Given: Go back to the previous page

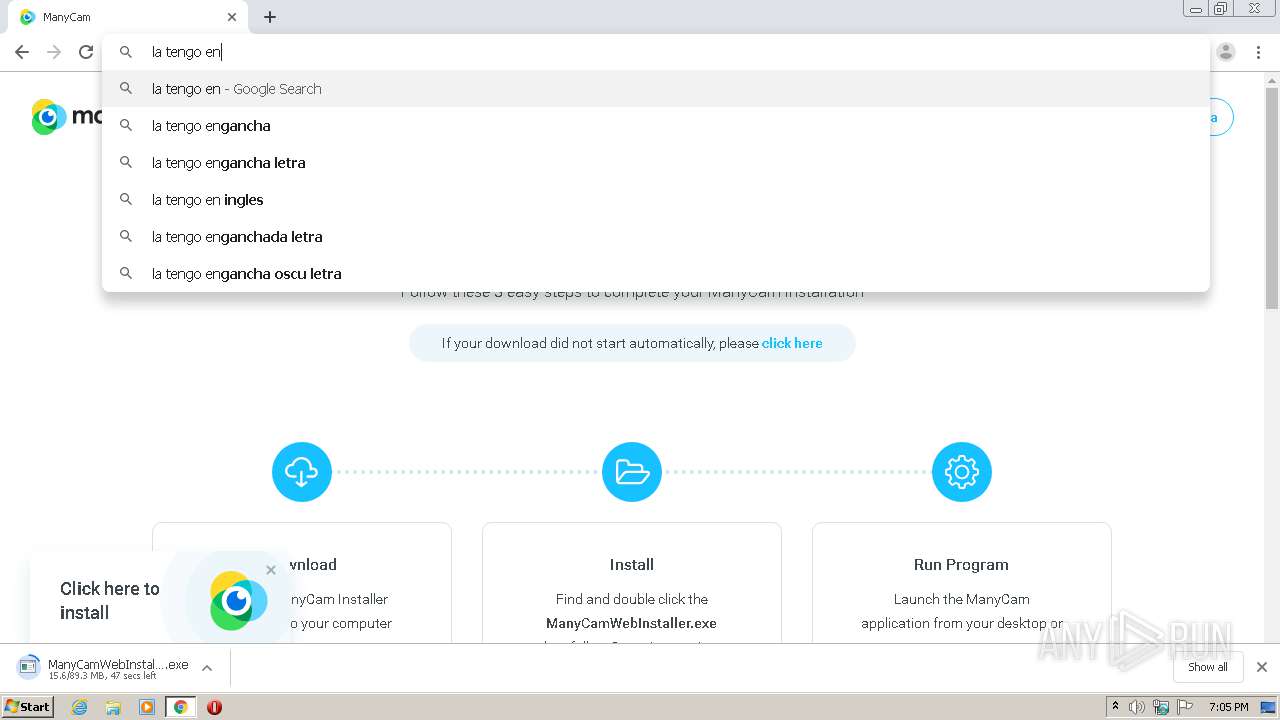Looking at the screenshot, I should (x=22, y=52).
